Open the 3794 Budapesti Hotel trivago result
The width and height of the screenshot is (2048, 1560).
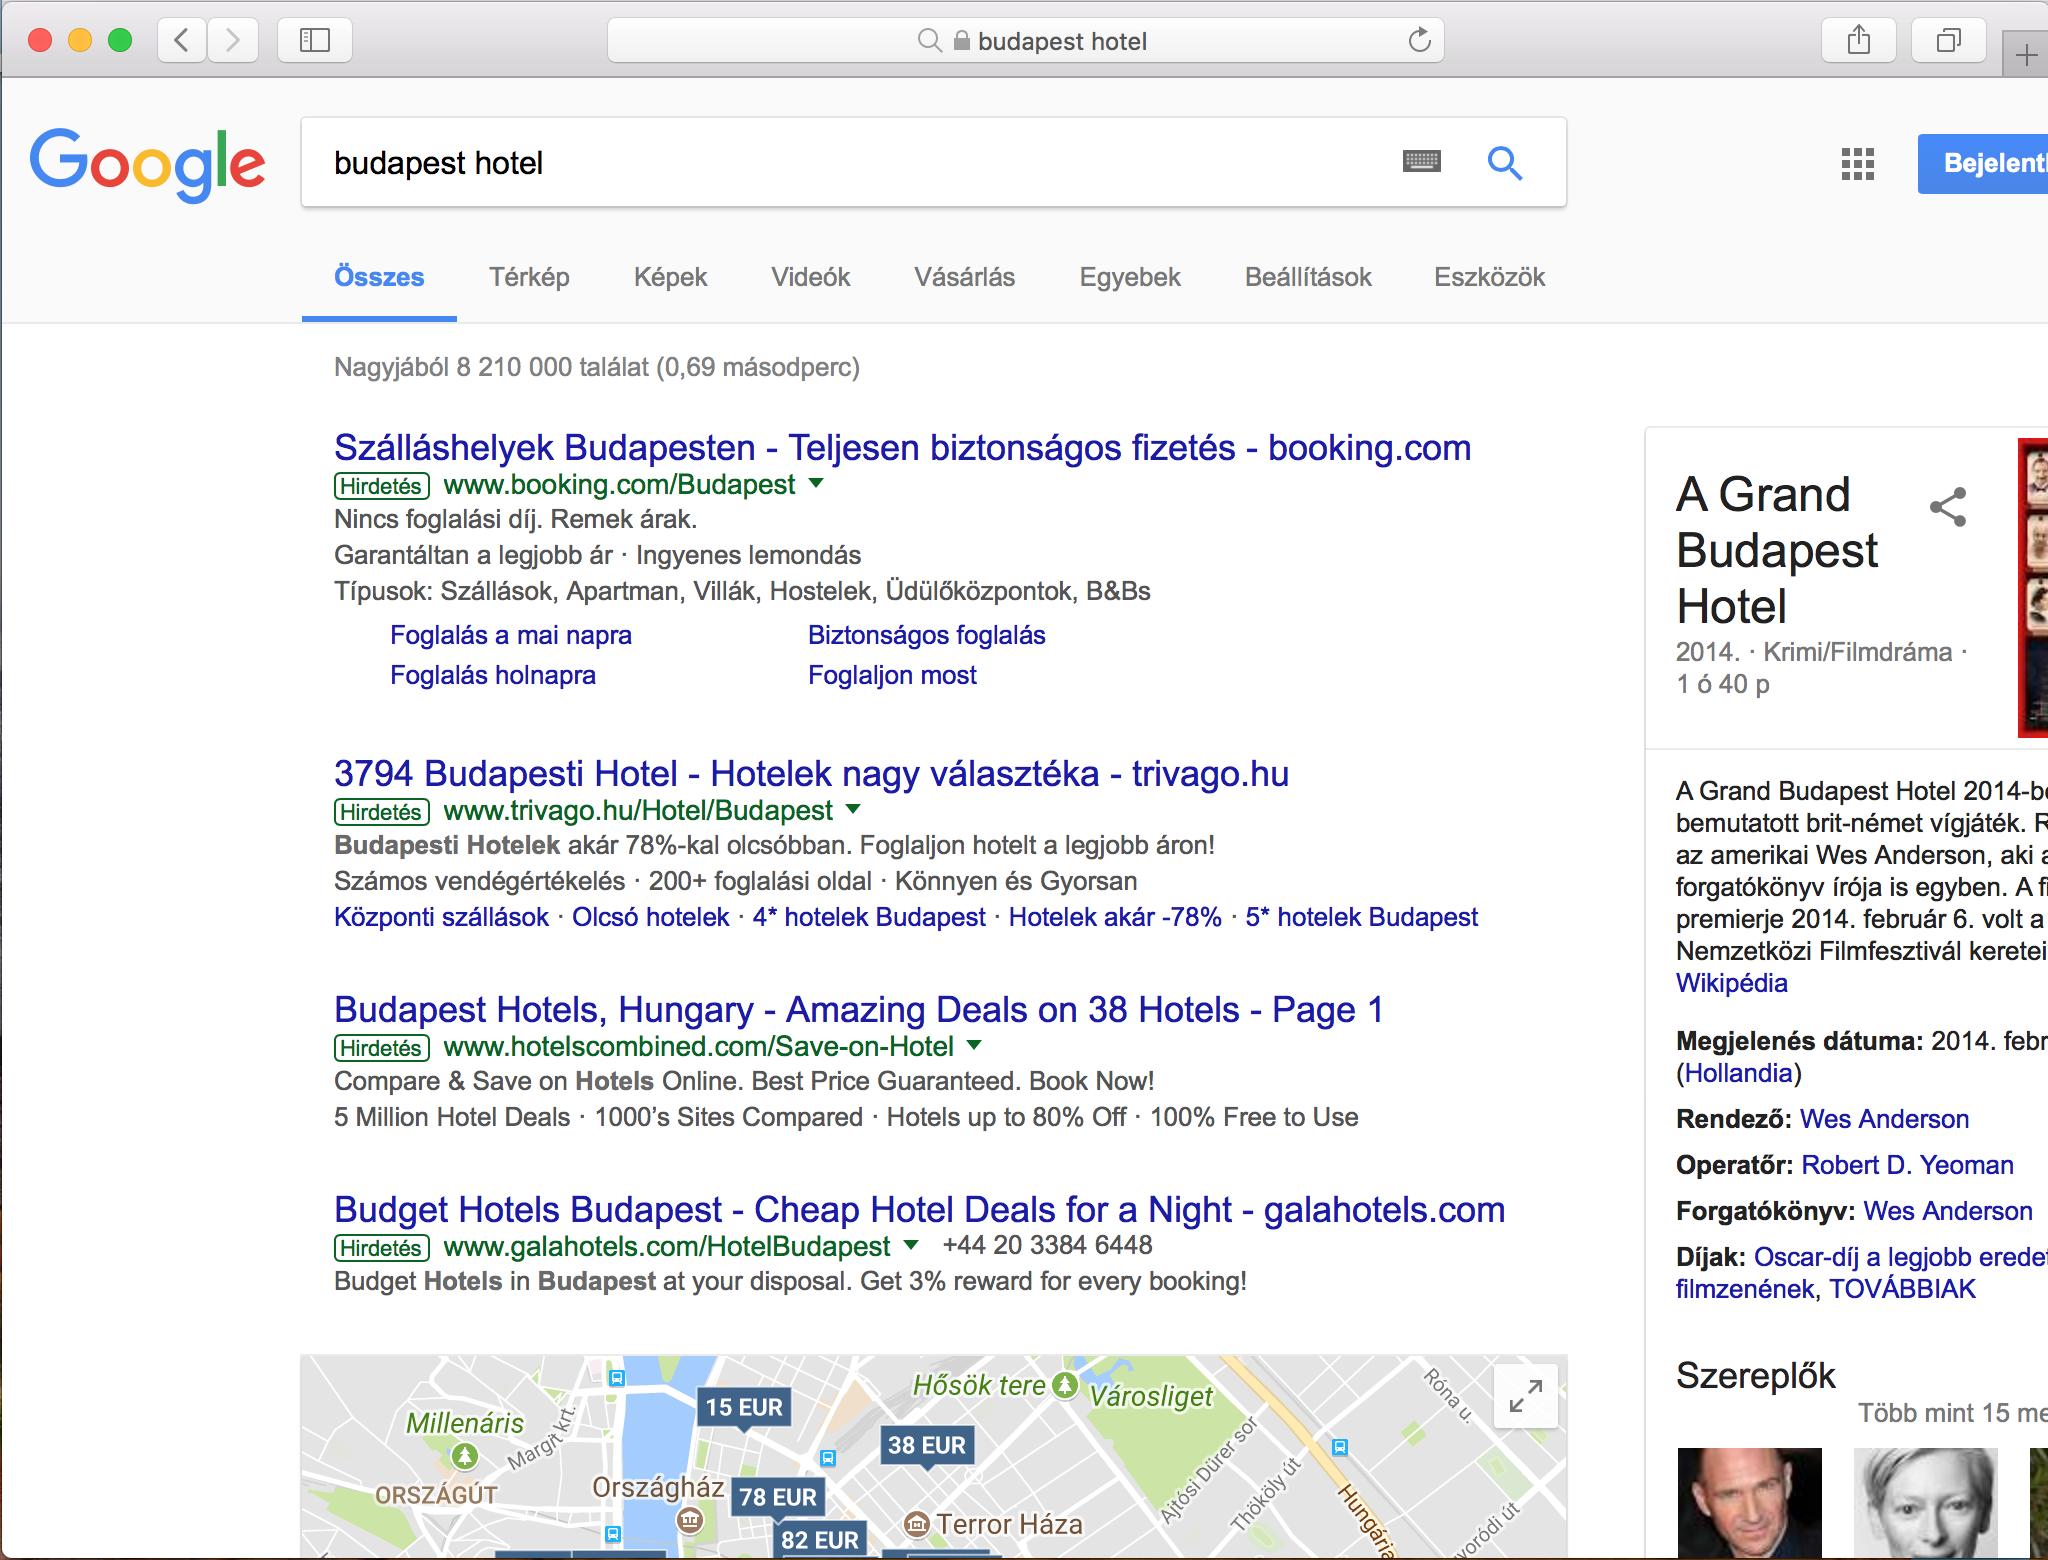pos(811,774)
